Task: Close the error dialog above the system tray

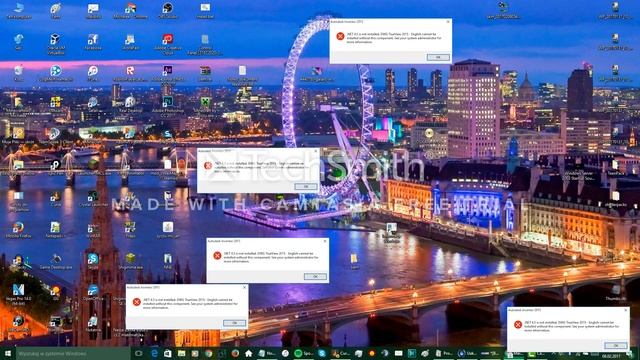Action: point(626,310)
